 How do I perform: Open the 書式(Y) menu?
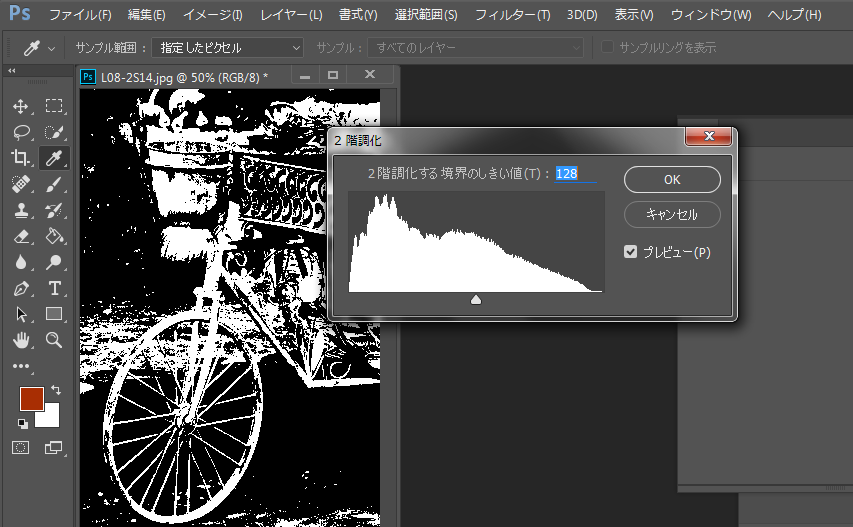click(358, 15)
